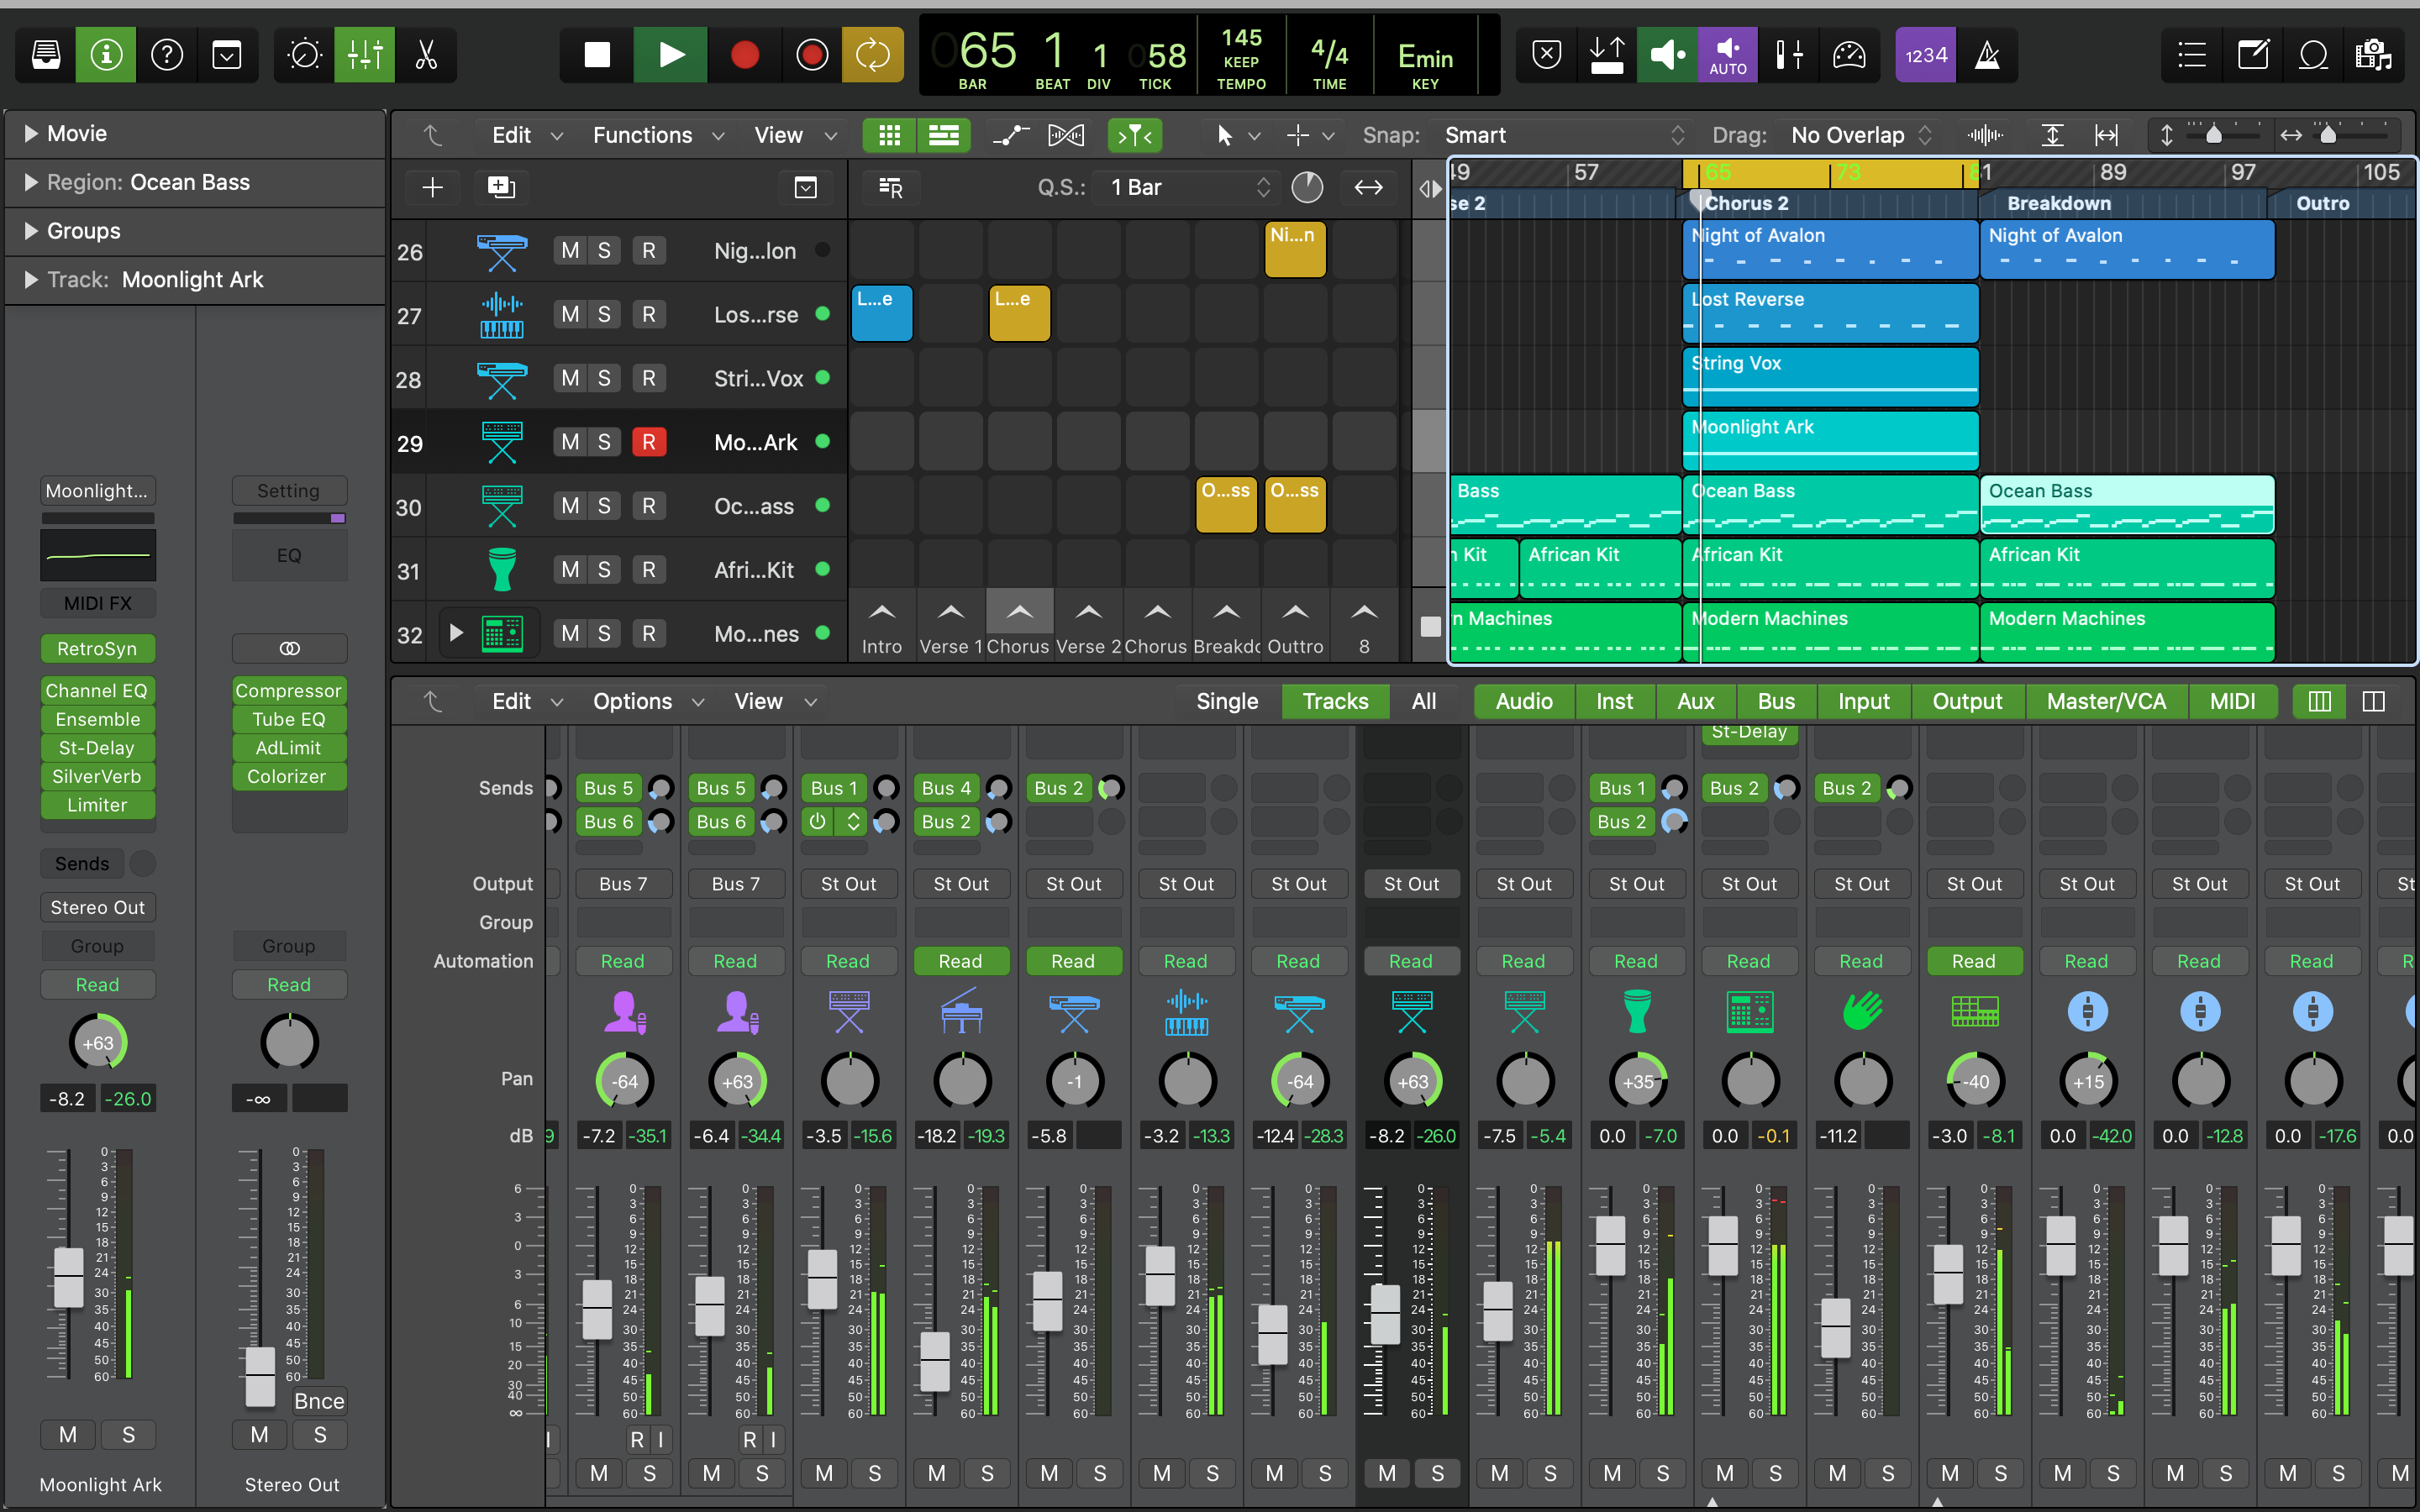Click the RetroSyn instrument slot

97,649
